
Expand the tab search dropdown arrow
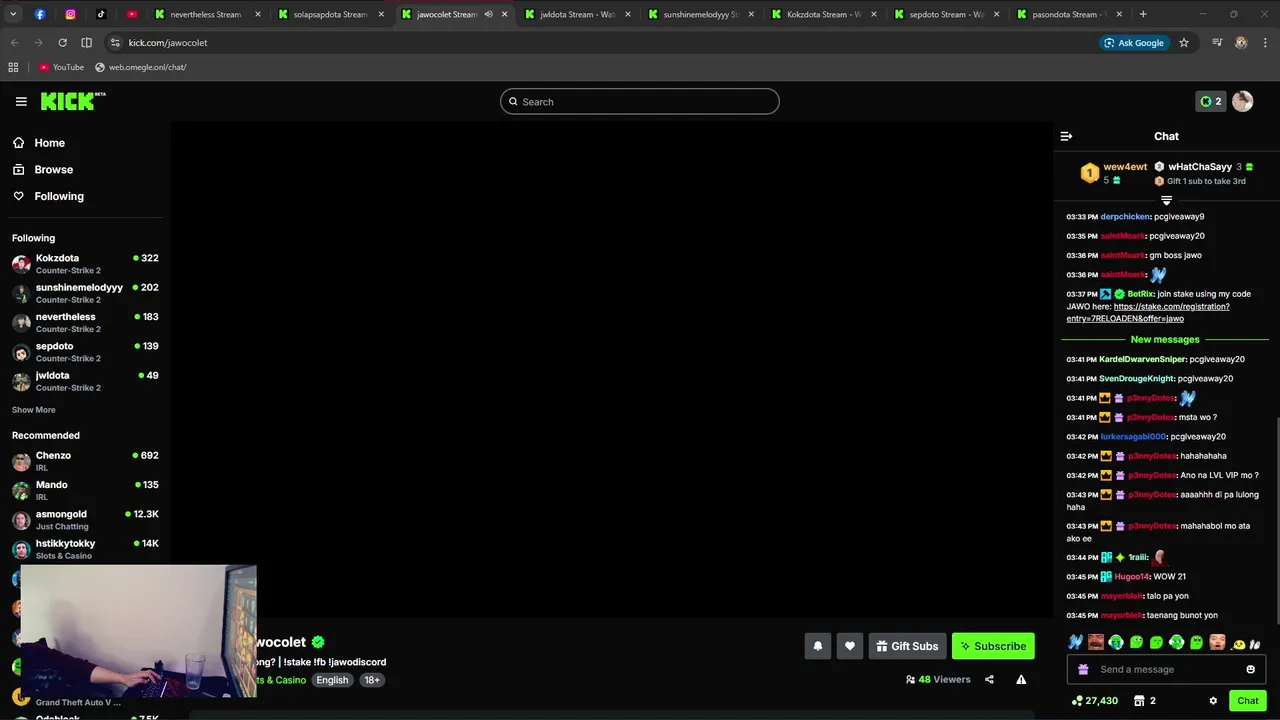pos(13,14)
